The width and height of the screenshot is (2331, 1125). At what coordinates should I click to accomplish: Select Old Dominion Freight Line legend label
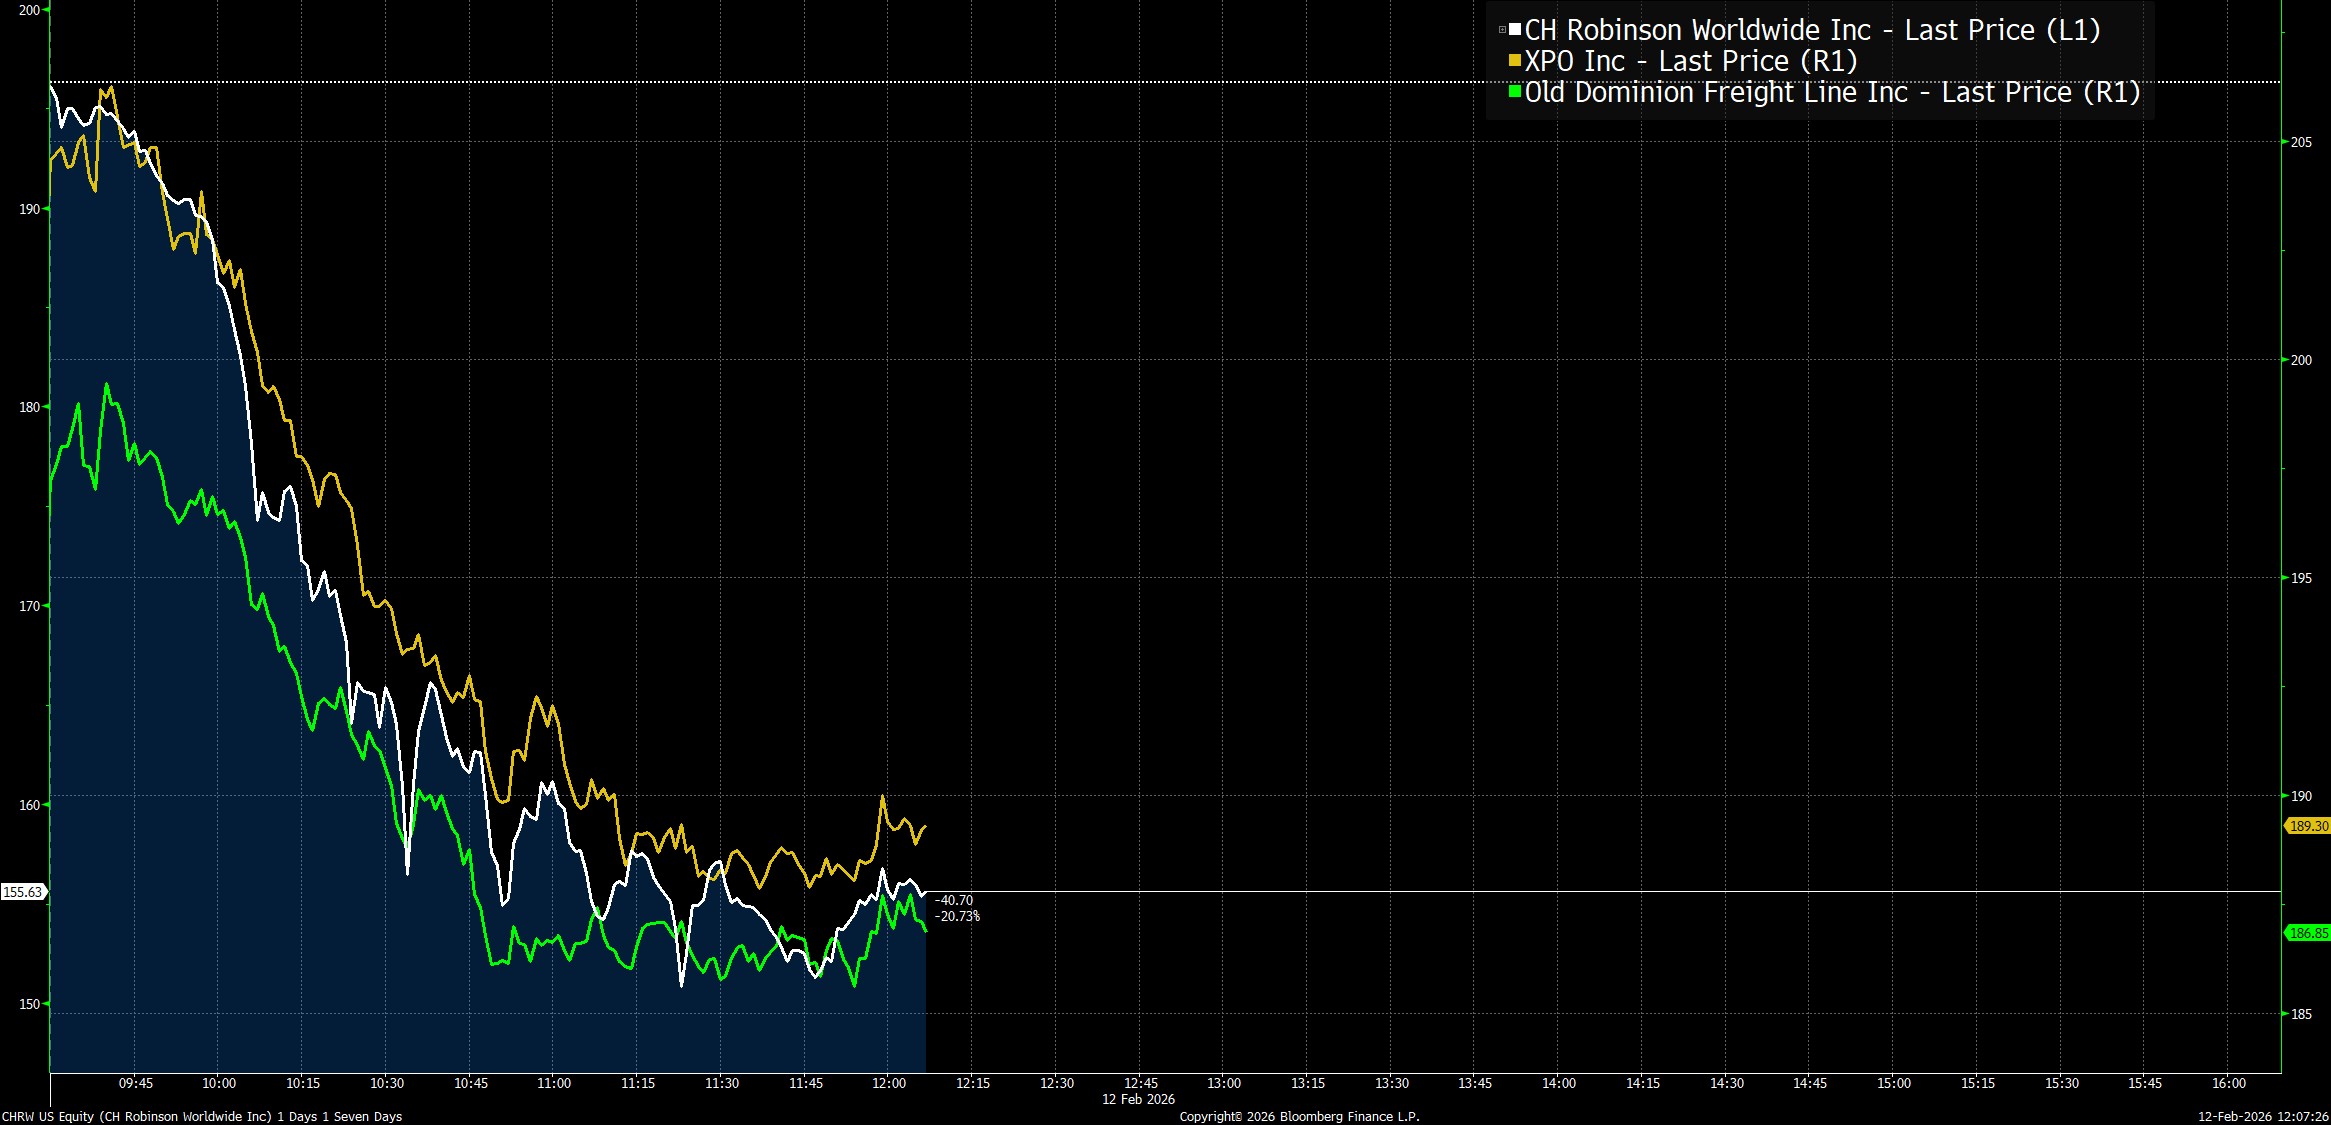[1832, 92]
